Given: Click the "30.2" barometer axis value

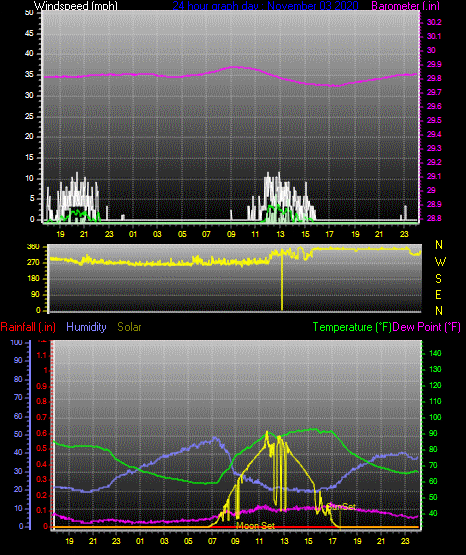Looking at the screenshot, I should (x=434, y=22).
